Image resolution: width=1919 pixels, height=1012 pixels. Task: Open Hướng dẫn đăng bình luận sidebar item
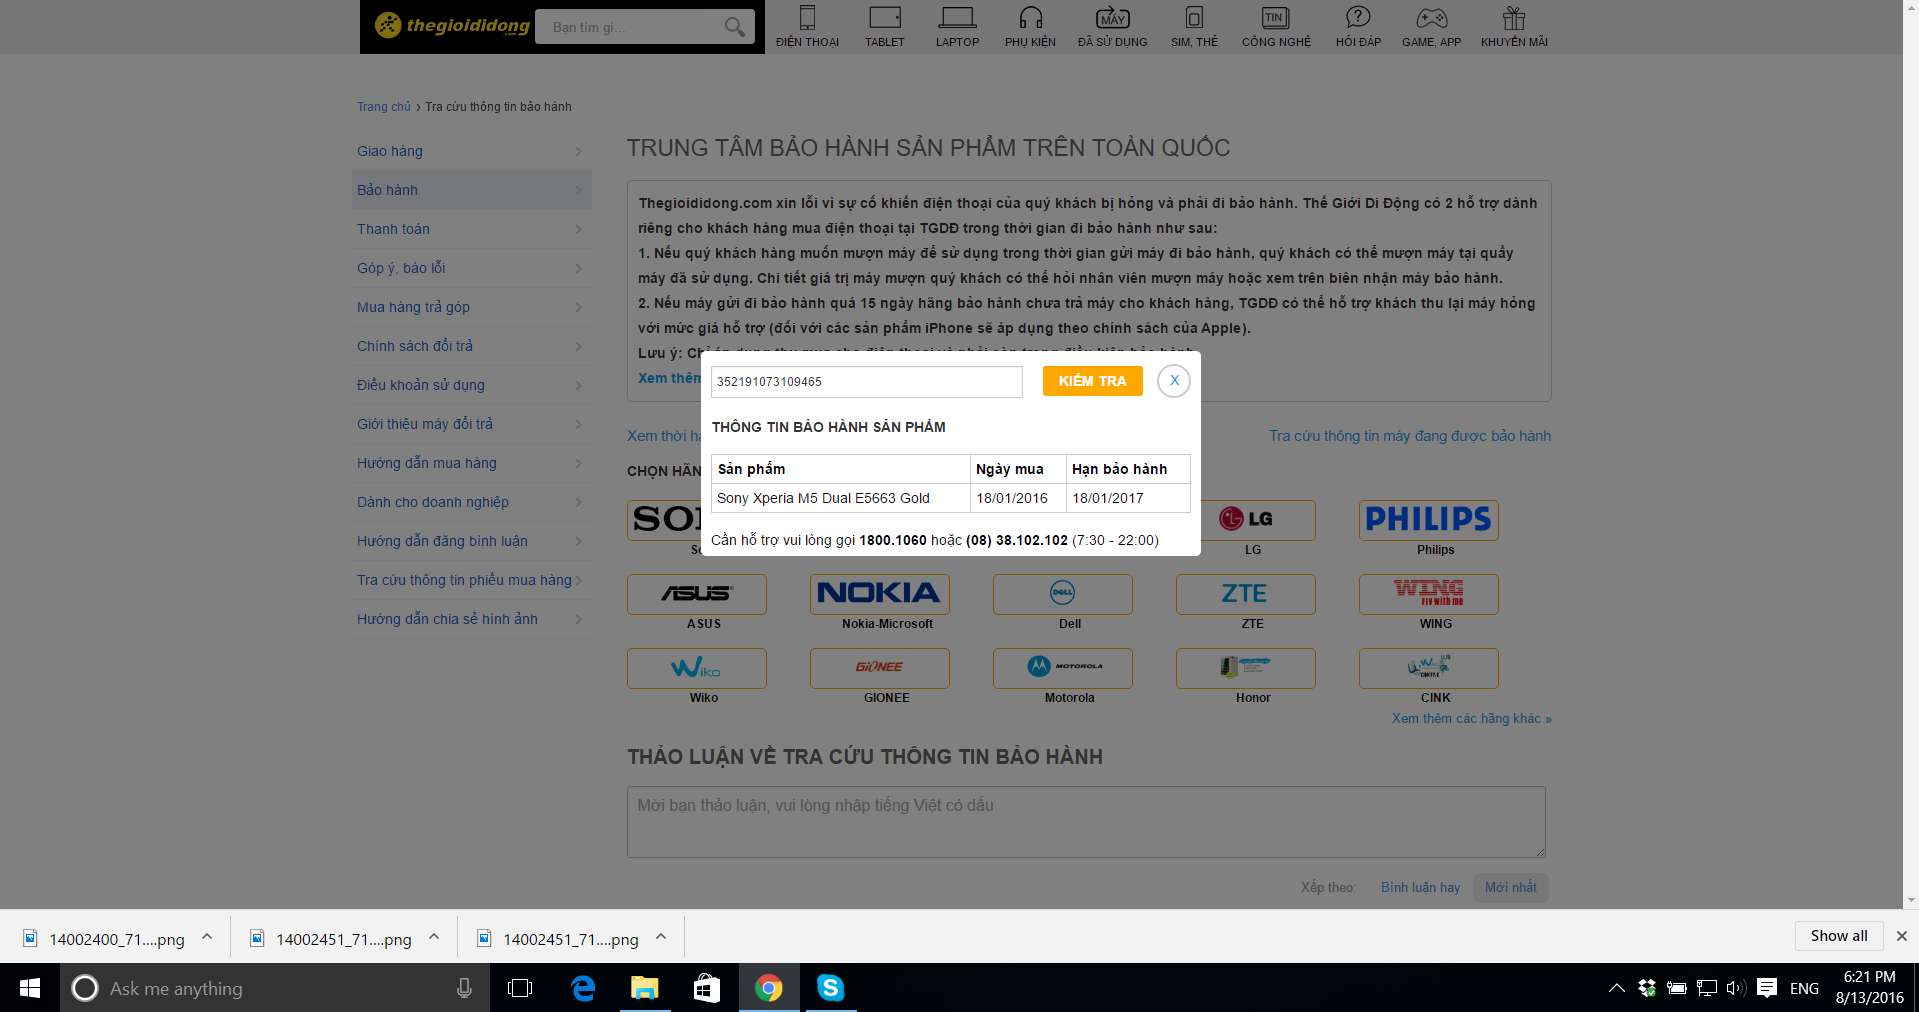(x=471, y=541)
